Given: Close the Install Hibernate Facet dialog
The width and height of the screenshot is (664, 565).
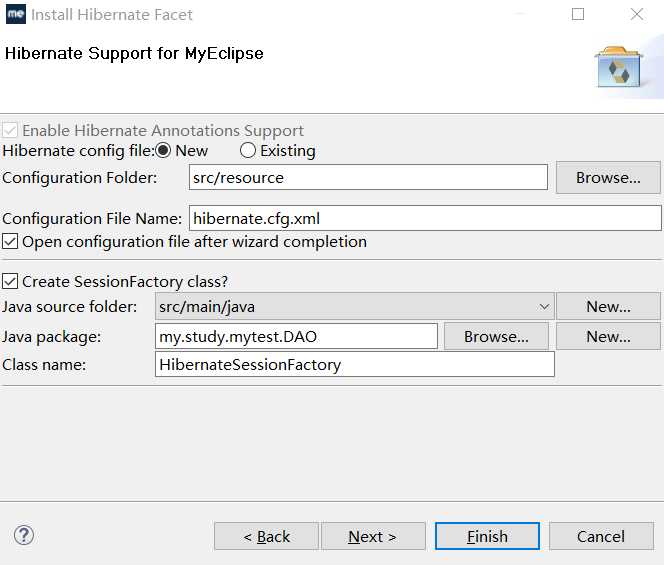Looking at the screenshot, I should tap(637, 14).
